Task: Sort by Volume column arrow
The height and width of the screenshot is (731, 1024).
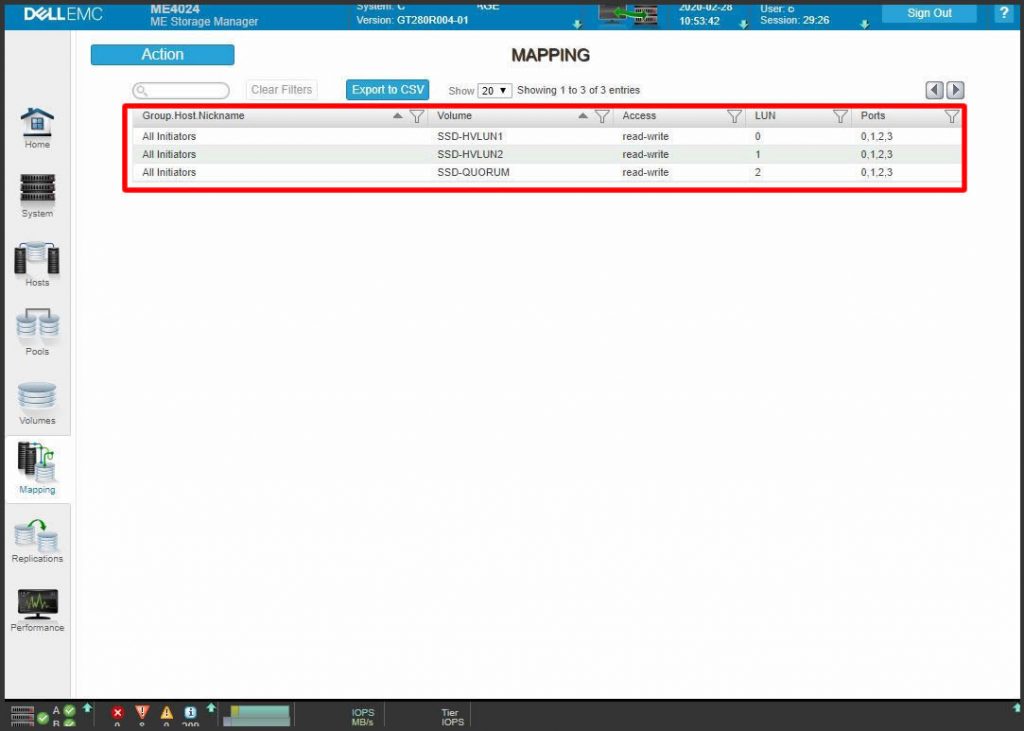Action: pyautogui.click(x=583, y=116)
